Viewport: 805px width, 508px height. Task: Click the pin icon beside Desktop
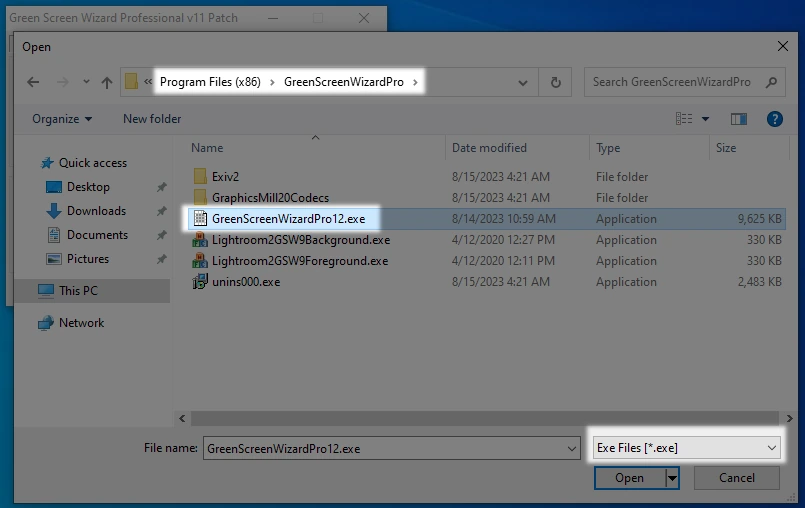(x=162, y=187)
